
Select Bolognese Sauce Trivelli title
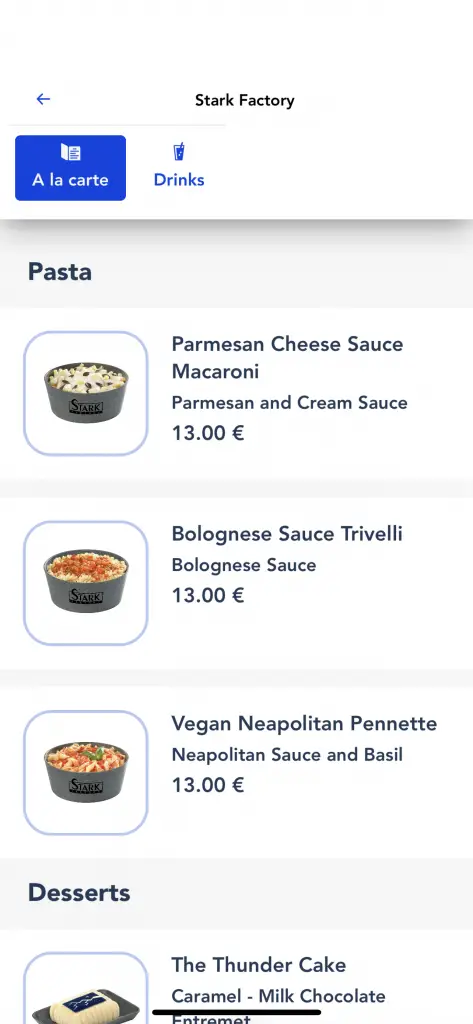(x=287, y=534)
